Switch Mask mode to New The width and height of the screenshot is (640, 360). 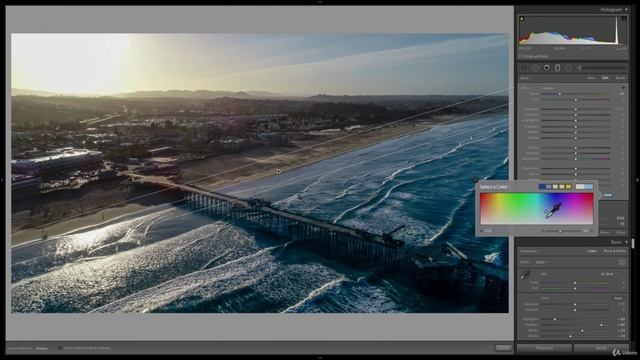point(591,78)
